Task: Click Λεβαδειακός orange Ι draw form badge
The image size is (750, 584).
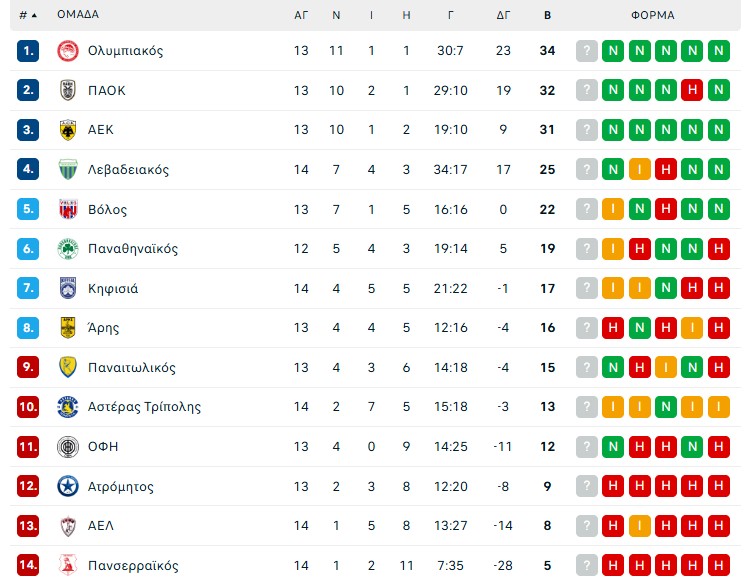Action: click(639, 170)
